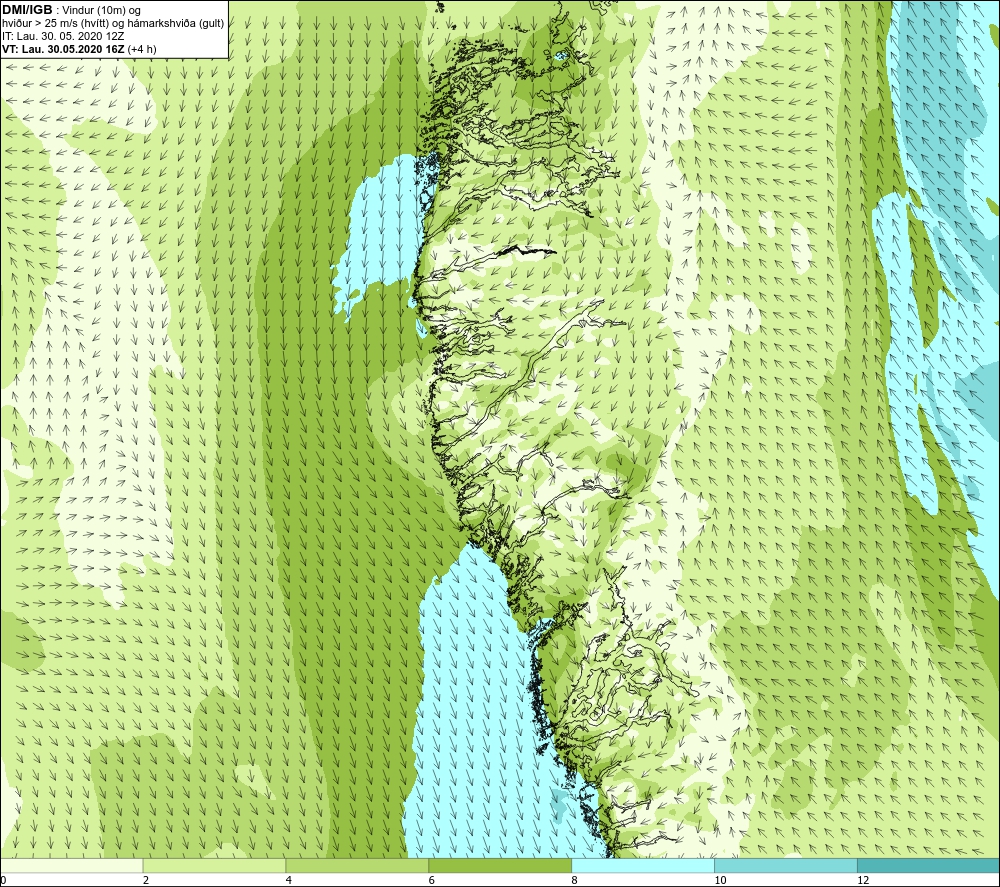Click the 2–4 light green scale segment
The width and height of the screenshot is (1000, 887).
click(214, 865)
